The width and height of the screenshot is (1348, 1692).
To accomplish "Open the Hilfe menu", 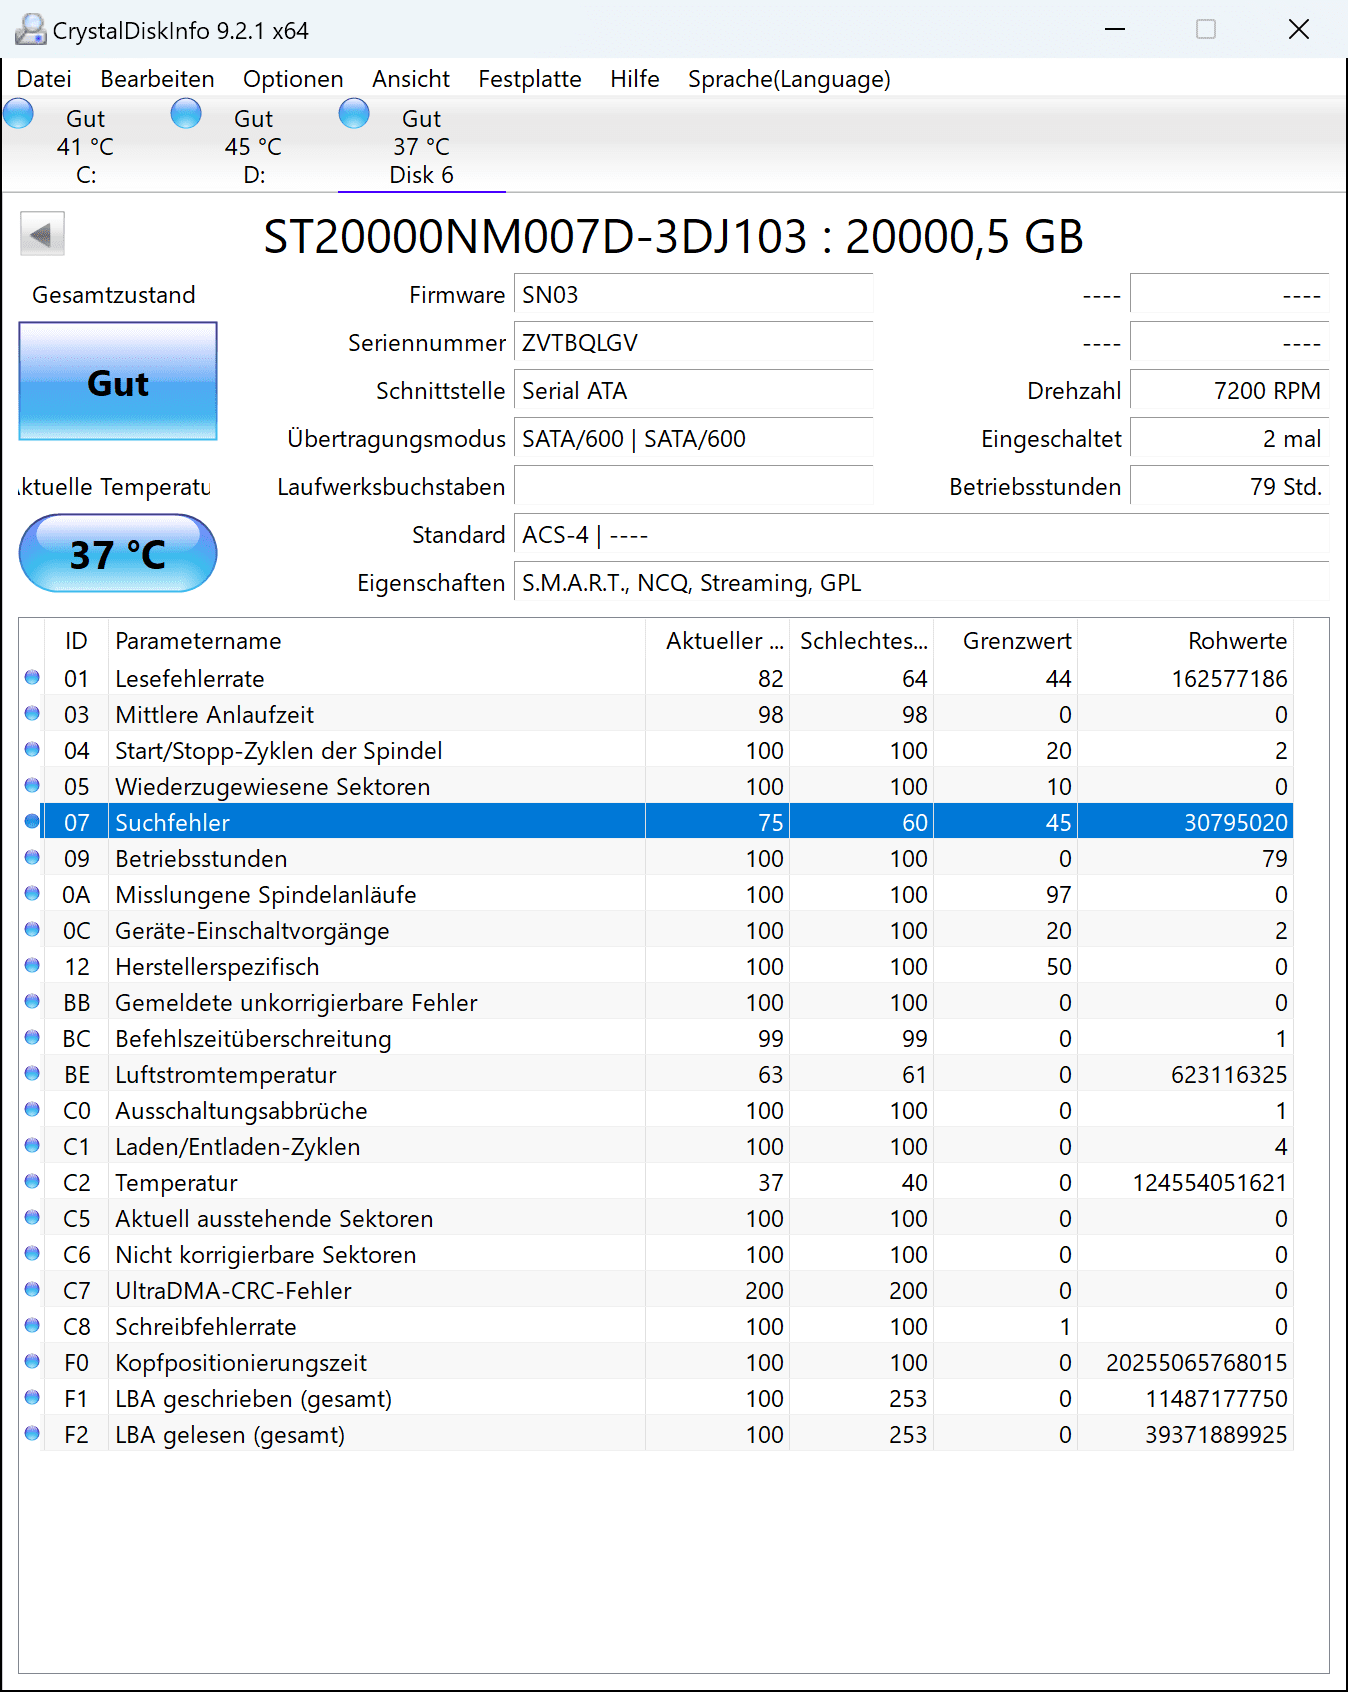I will (x=635, y=79).
